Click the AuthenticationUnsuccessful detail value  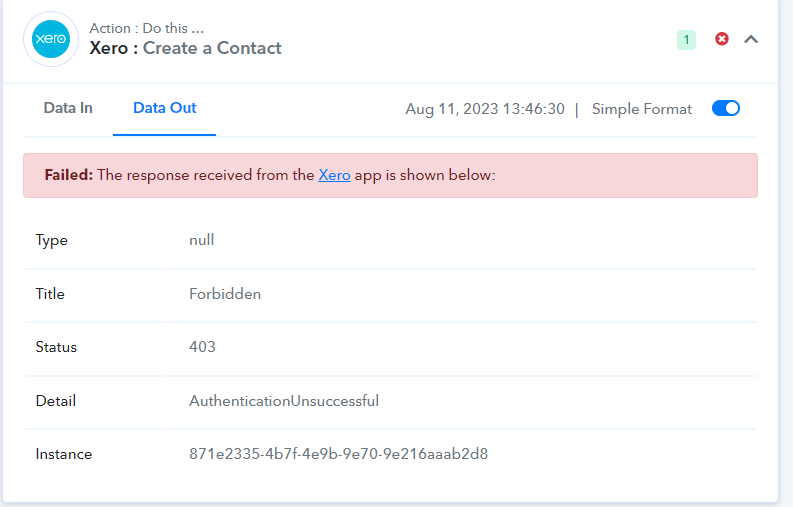click(284, 401)
